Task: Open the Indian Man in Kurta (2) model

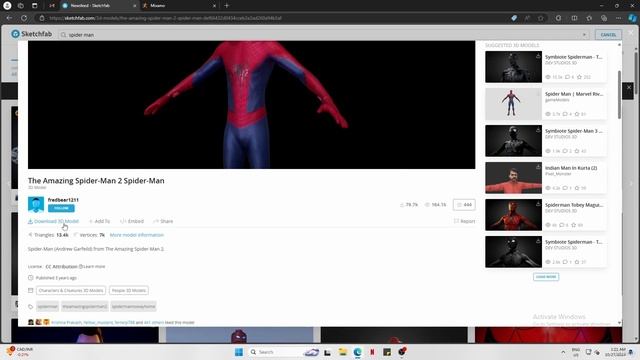Action: click(x=545, y=178)
